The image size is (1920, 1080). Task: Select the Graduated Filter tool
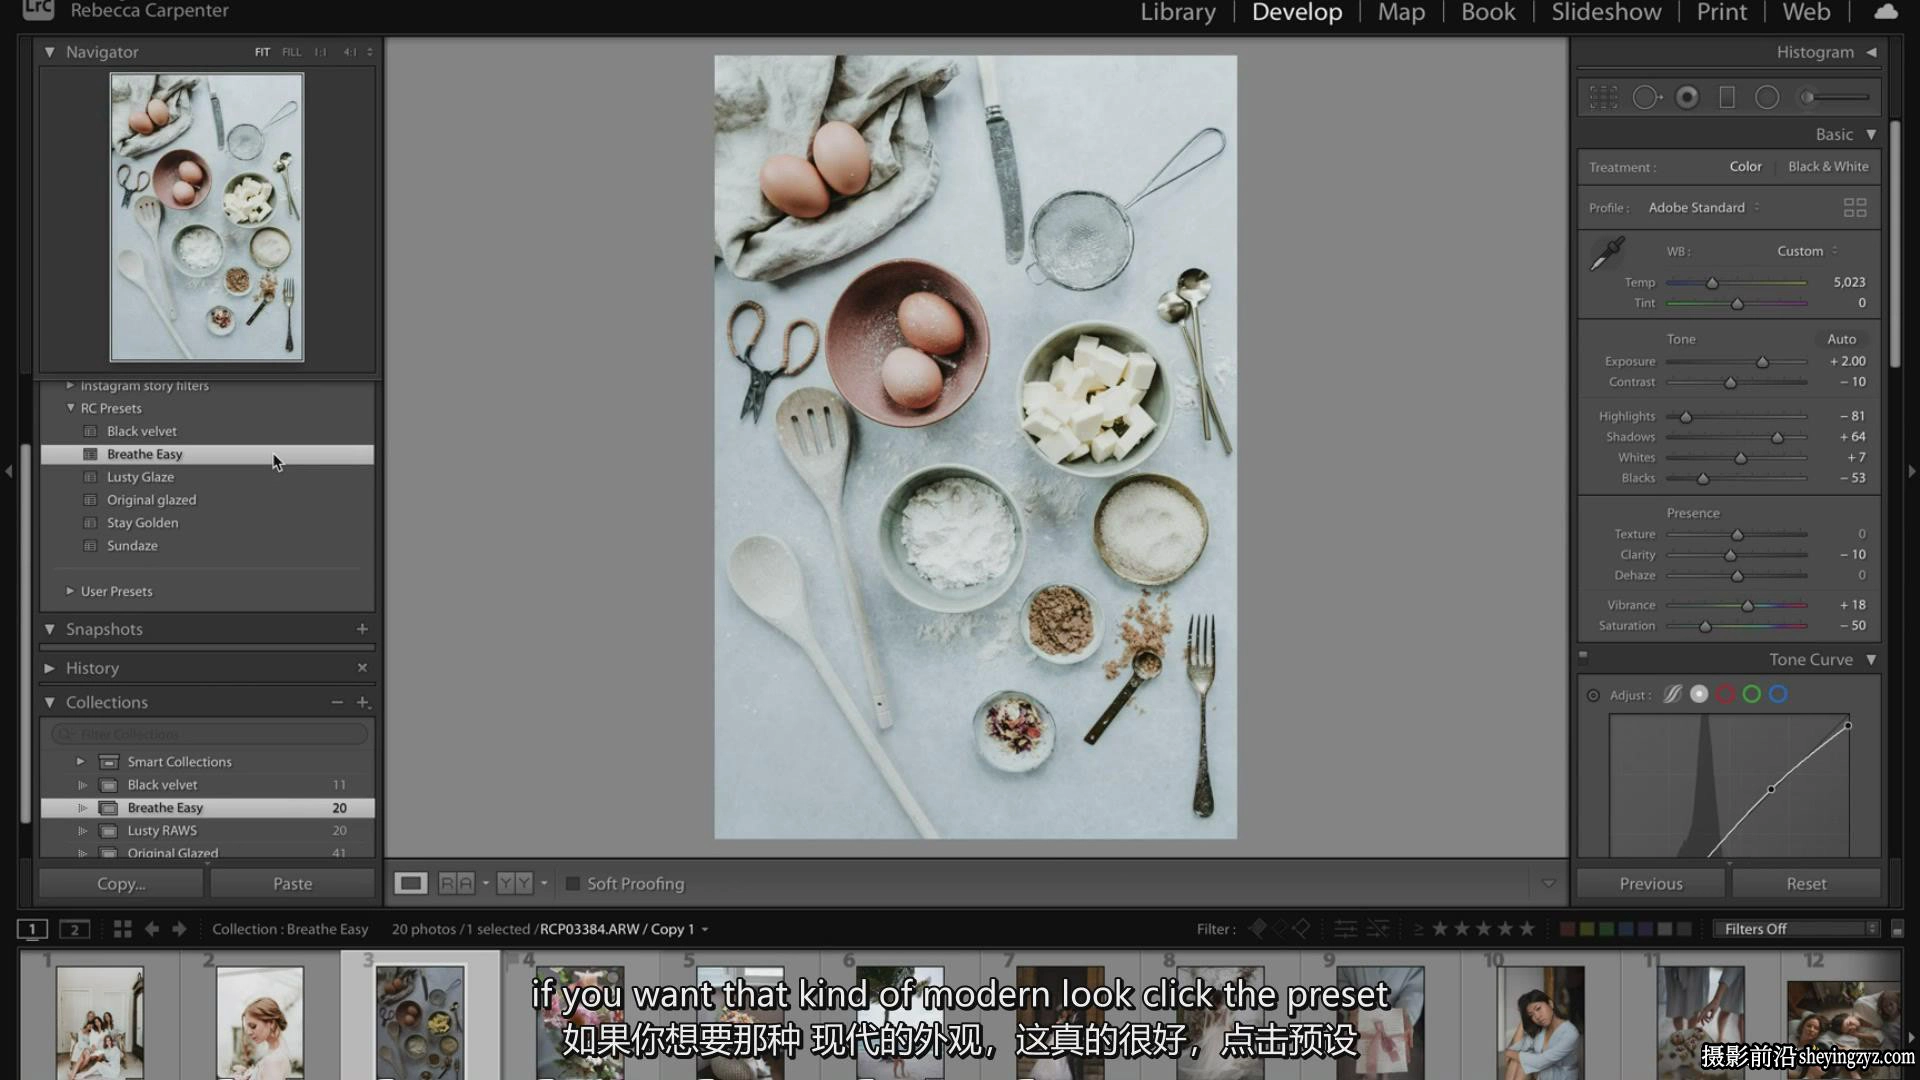pos(1727,97)
